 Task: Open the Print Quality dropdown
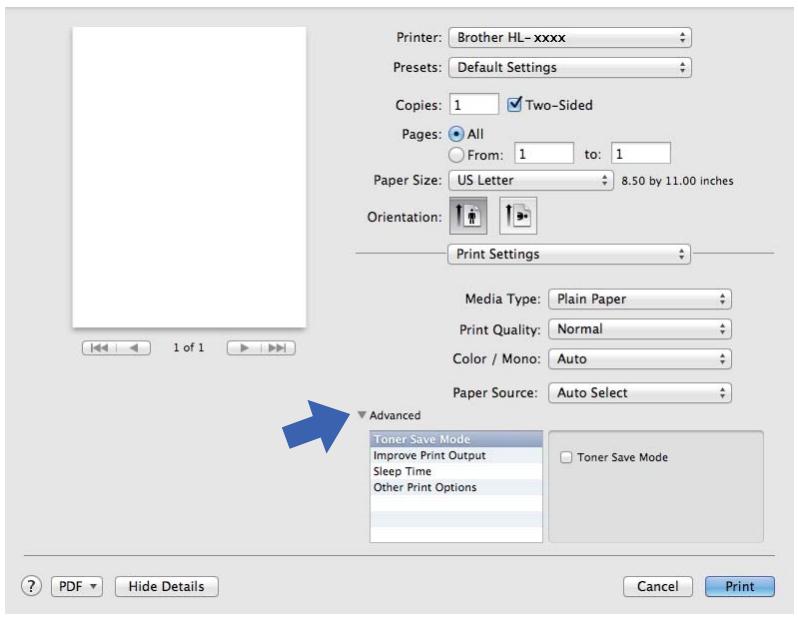coord(640,329)
